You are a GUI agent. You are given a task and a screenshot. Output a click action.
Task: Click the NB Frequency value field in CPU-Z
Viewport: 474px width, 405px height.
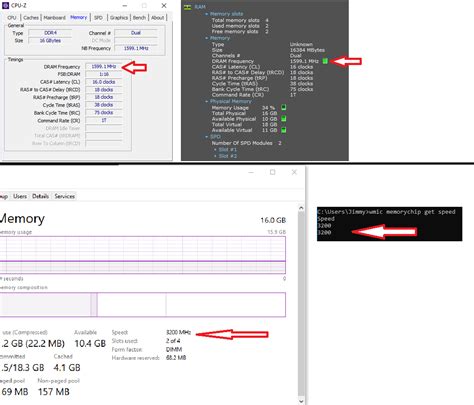click(x=136, y=48)
